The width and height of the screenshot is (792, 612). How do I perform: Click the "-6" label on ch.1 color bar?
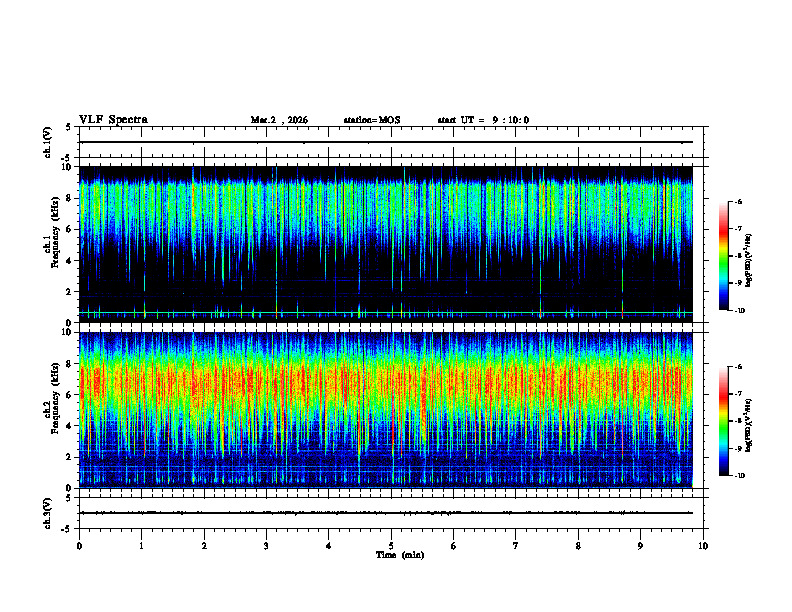point(738,201)
